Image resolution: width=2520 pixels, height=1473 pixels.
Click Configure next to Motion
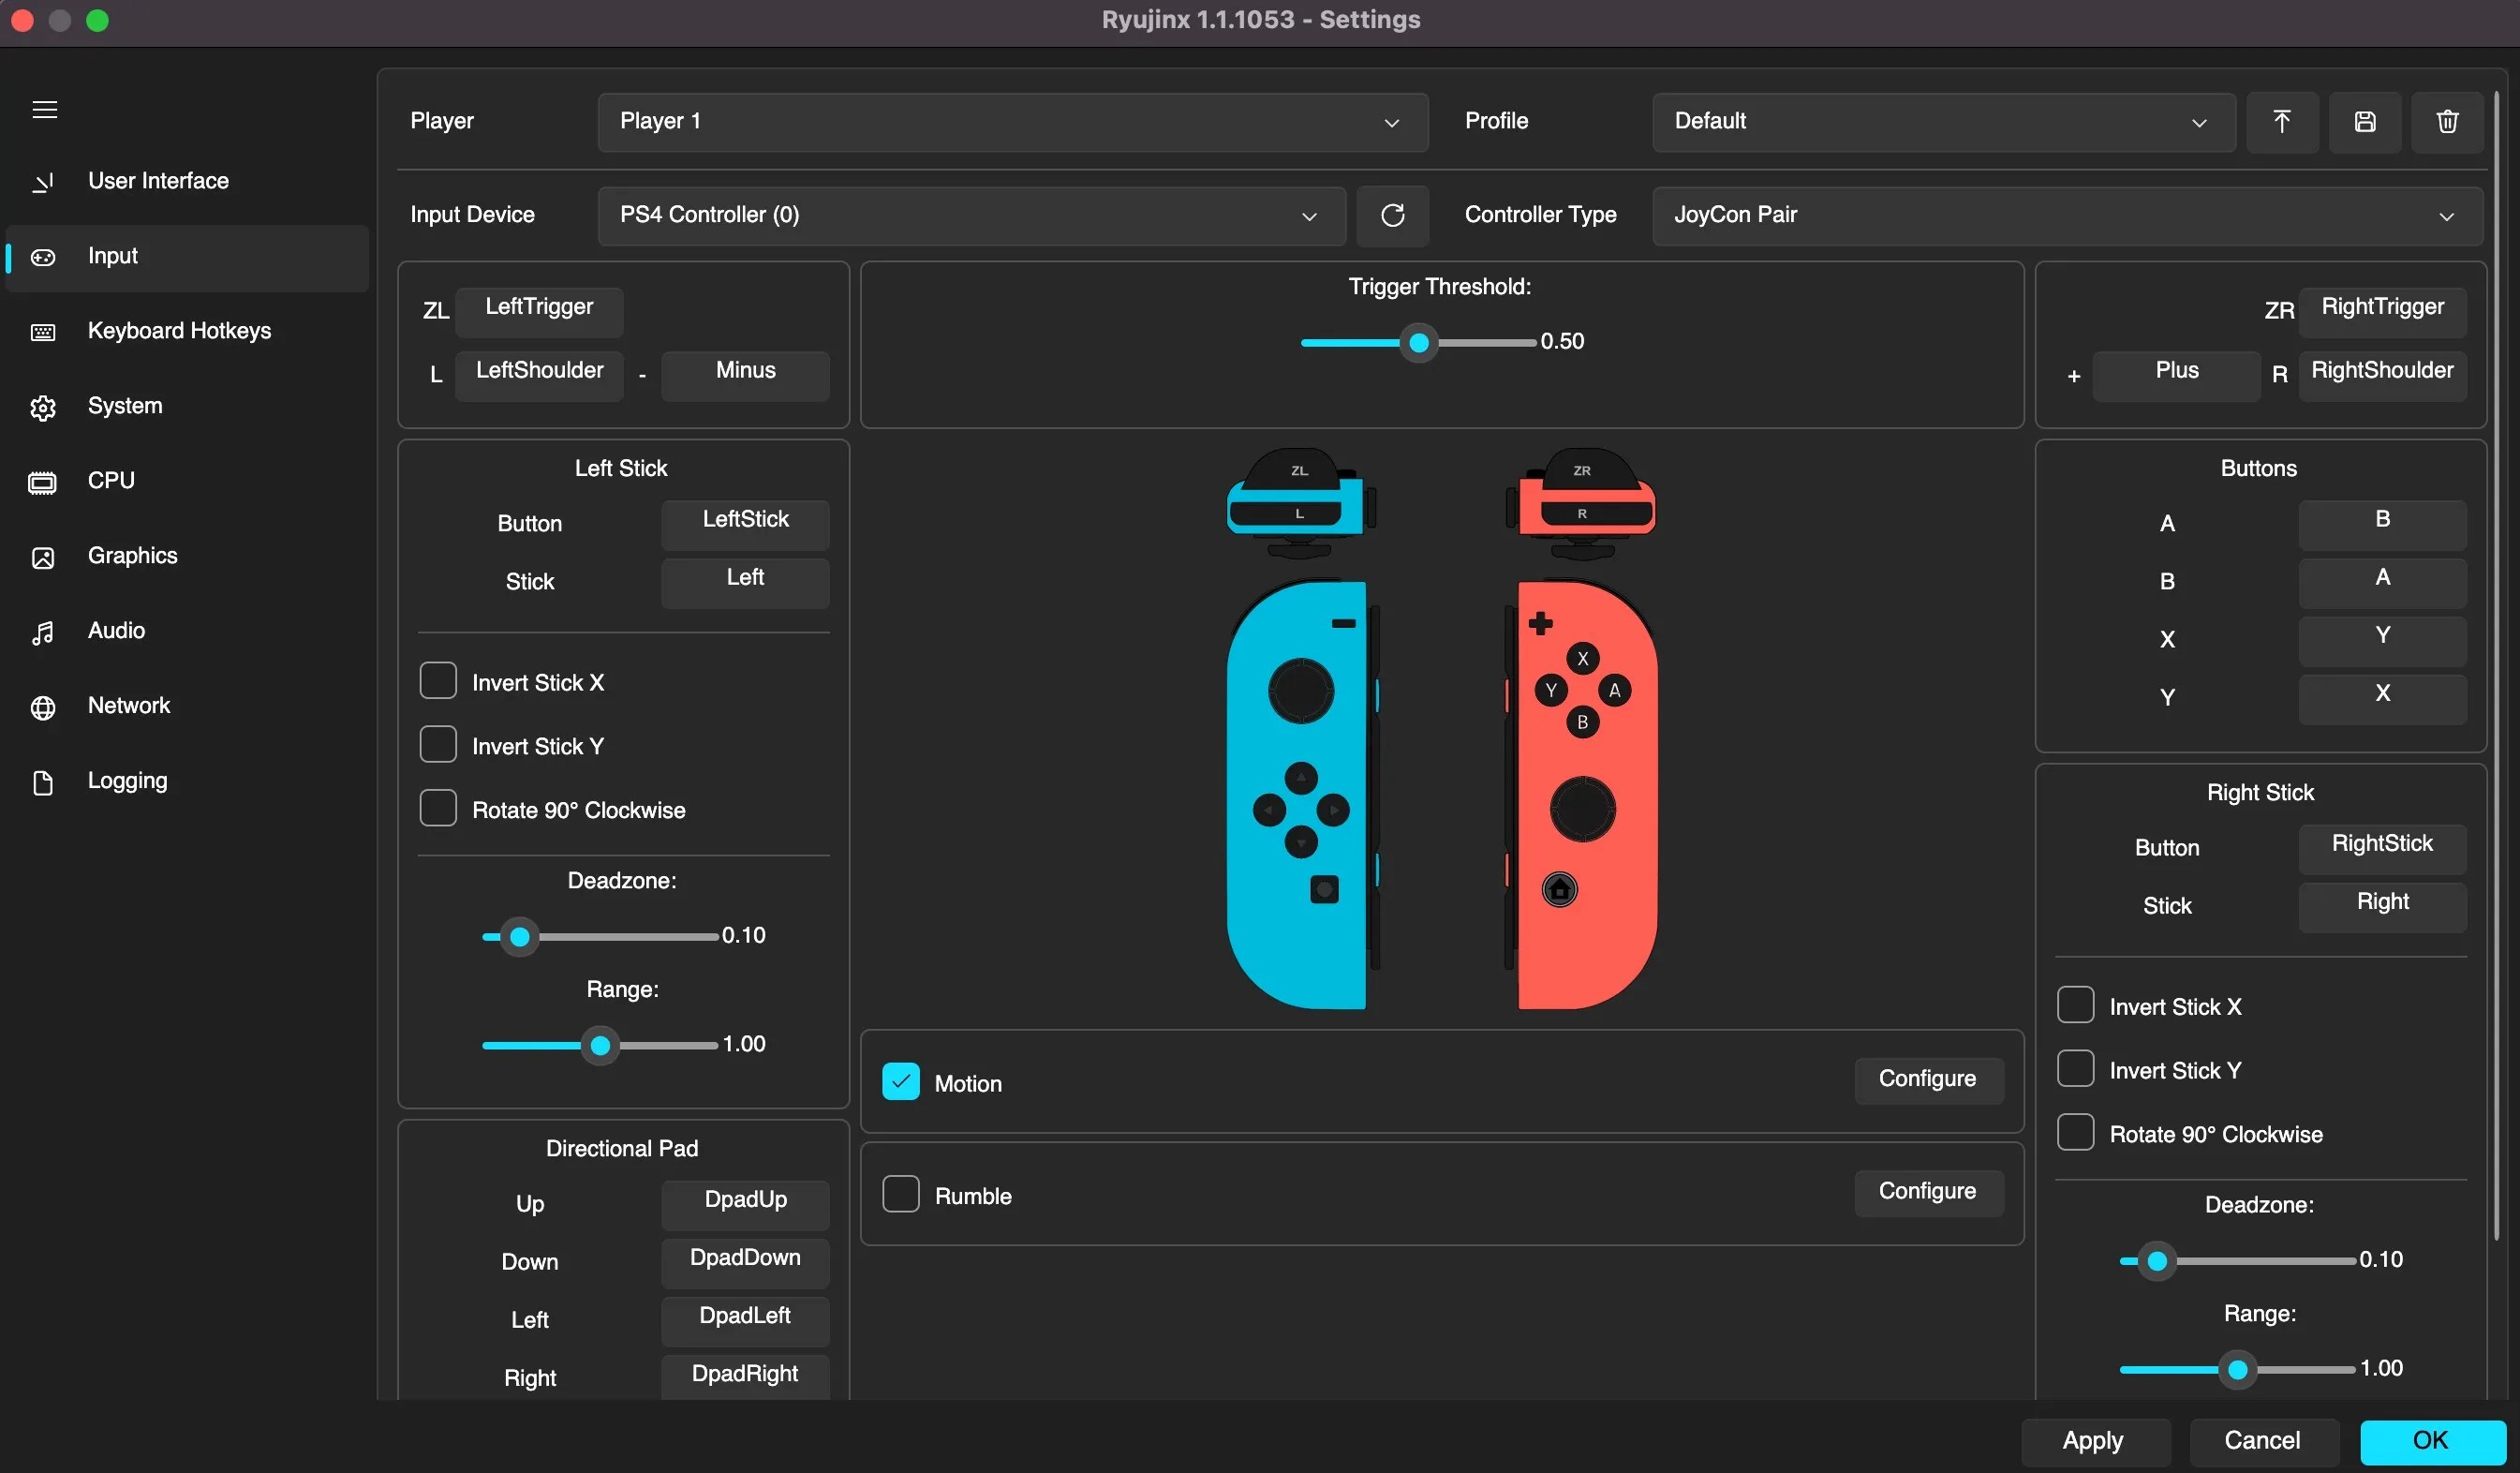pos(1928,1079)
